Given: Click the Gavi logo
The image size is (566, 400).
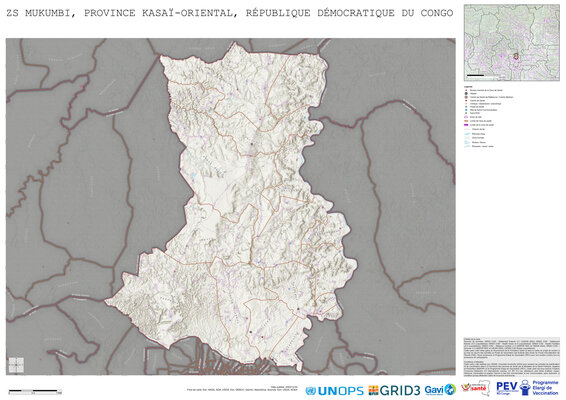Looking at the screenshot, I should [x=440, y=390].
